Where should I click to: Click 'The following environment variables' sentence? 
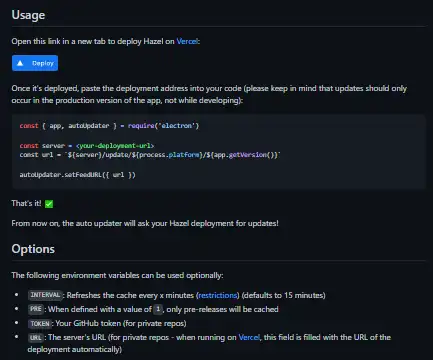pos(117,275)
